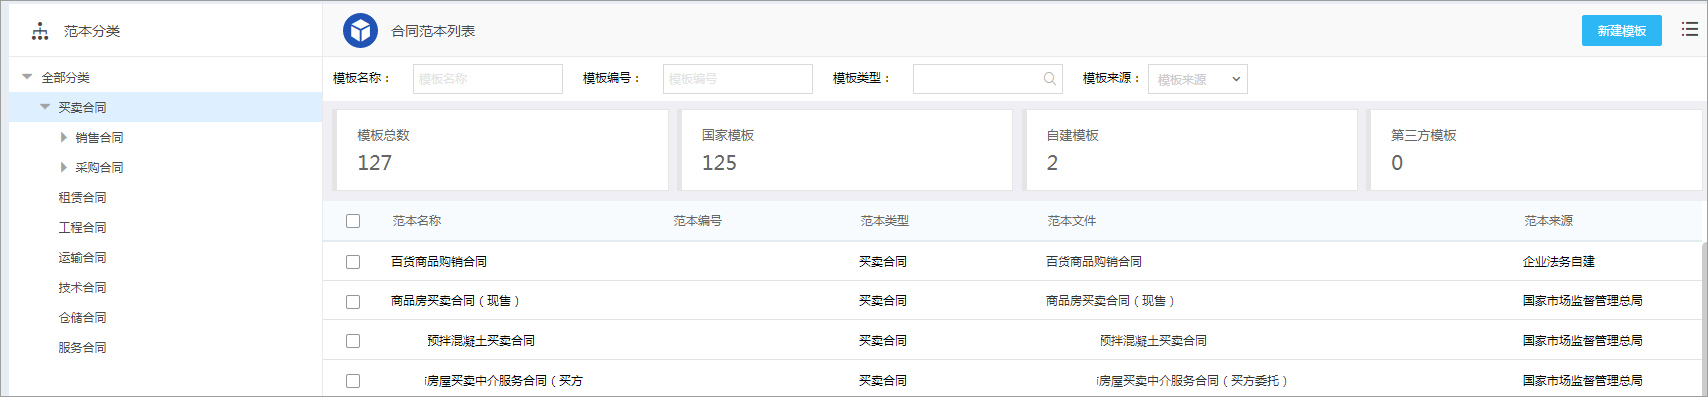Click the 范本文件 column header
This screenshot has height=397, width=1708.
tap(1072, 221)
